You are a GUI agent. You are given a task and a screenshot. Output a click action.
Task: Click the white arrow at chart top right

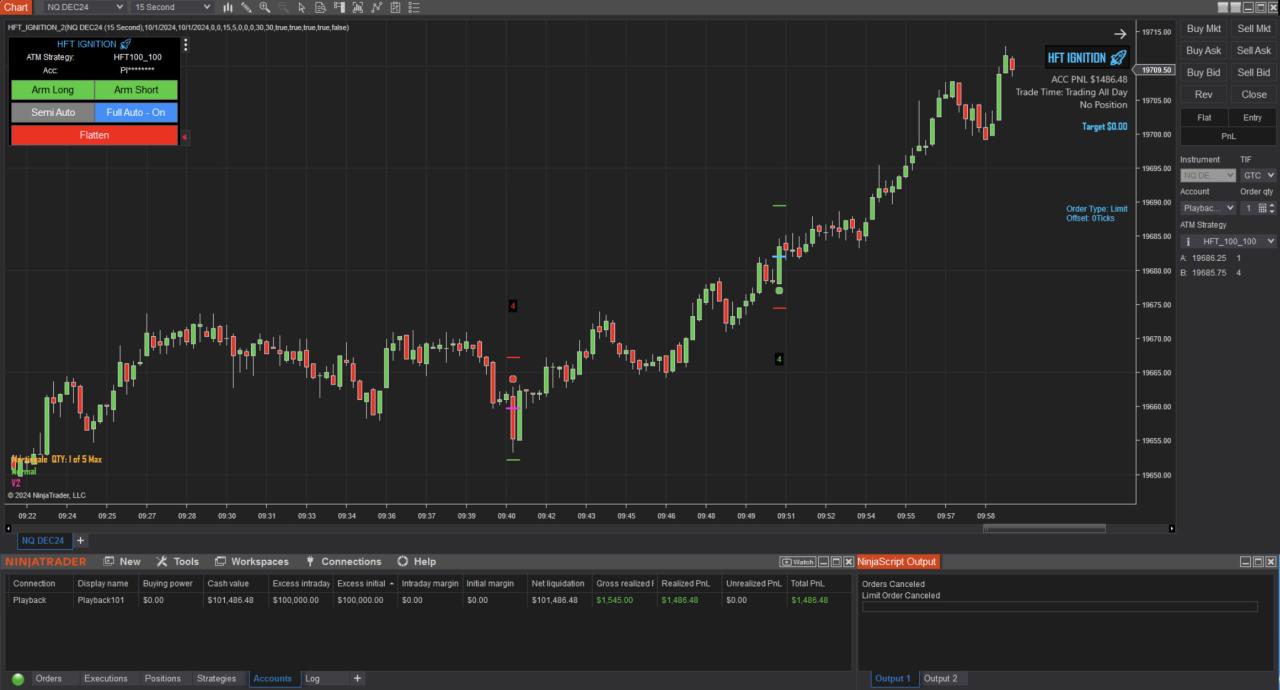point(1120,34)
